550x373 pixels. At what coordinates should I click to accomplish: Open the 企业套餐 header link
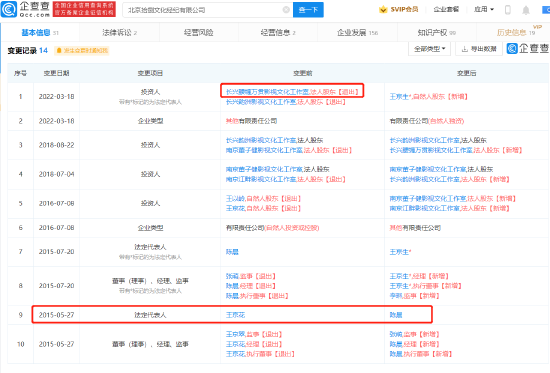coord(446,9)
